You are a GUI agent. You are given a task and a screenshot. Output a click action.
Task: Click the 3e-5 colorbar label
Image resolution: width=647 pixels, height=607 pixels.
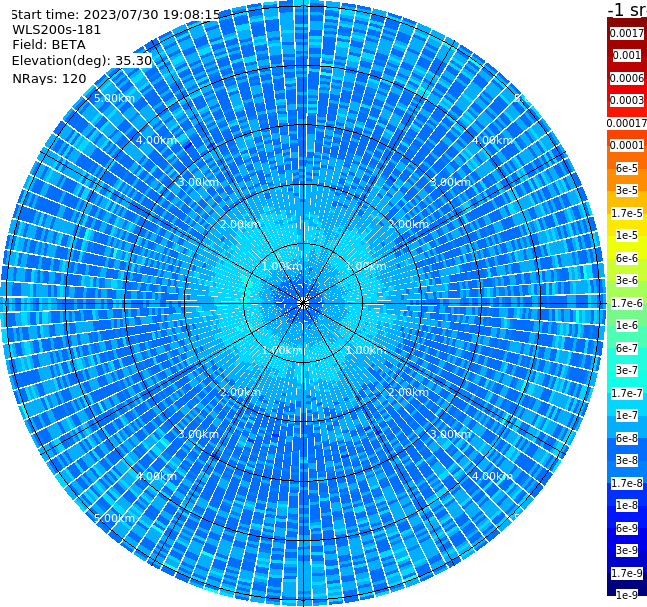[x=627, y=190]
